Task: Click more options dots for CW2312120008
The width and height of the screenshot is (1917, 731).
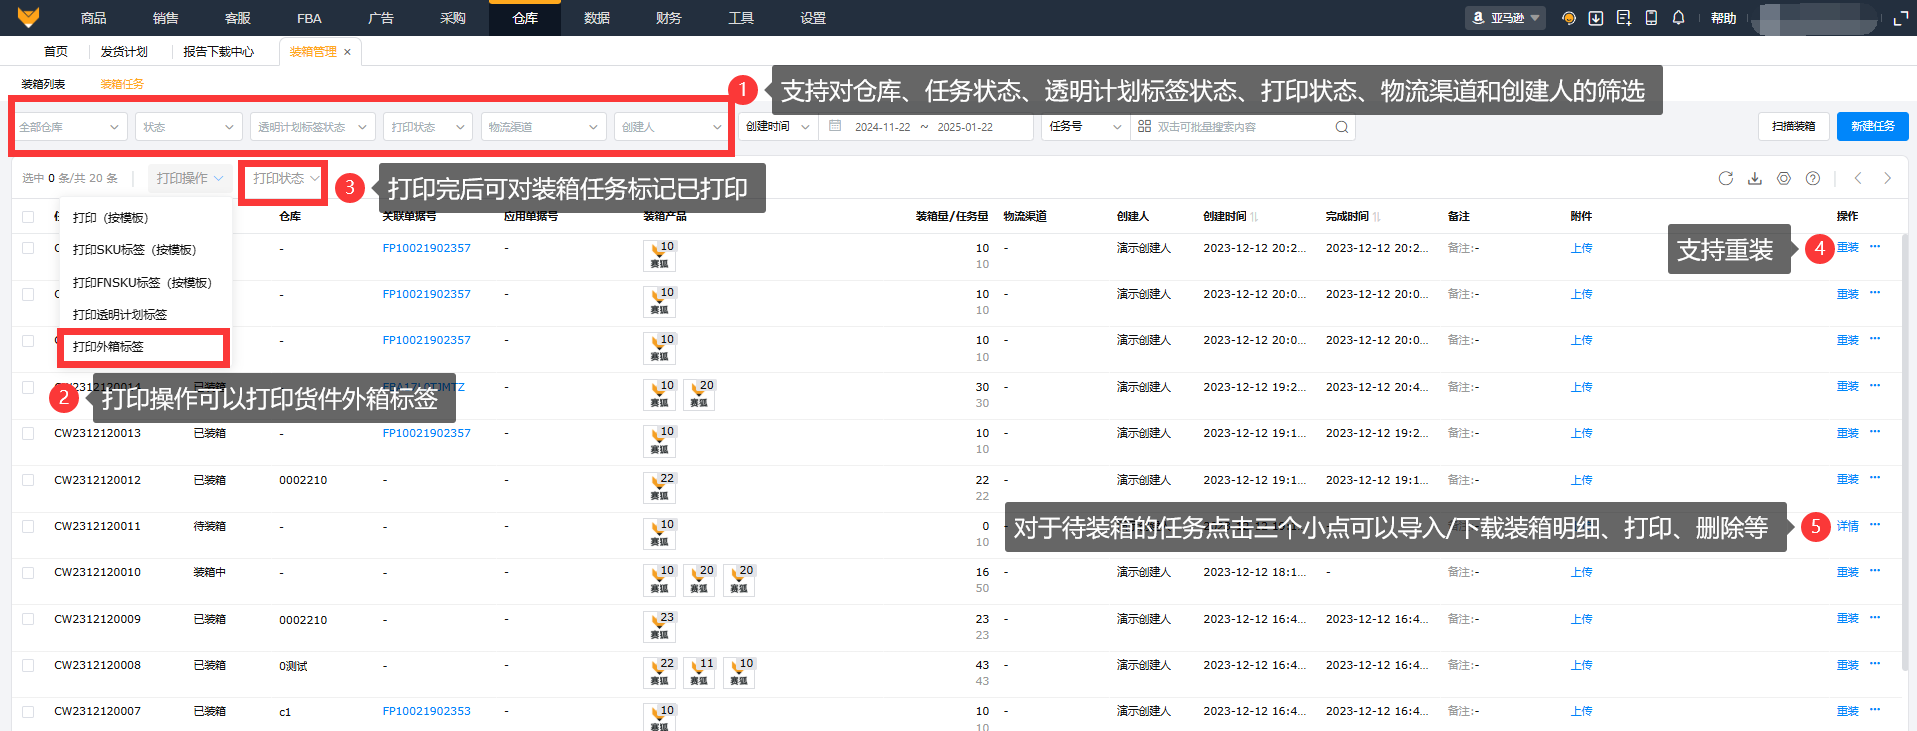Action: pyautogui.click(x=1875, y=664)
